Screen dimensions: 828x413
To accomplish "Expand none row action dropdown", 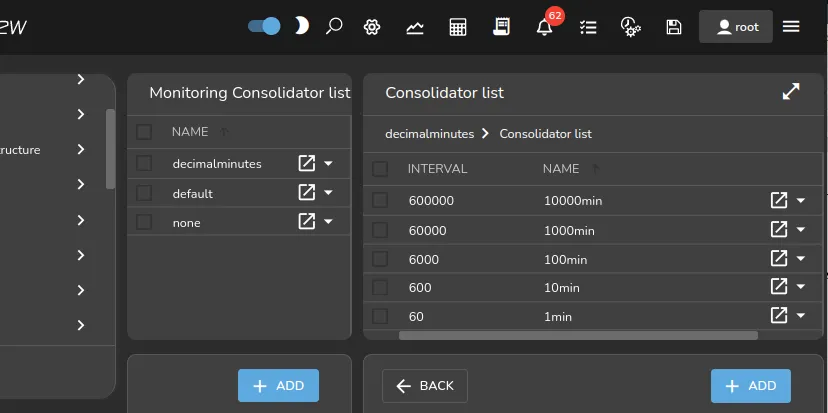I will tap(328, 222).
